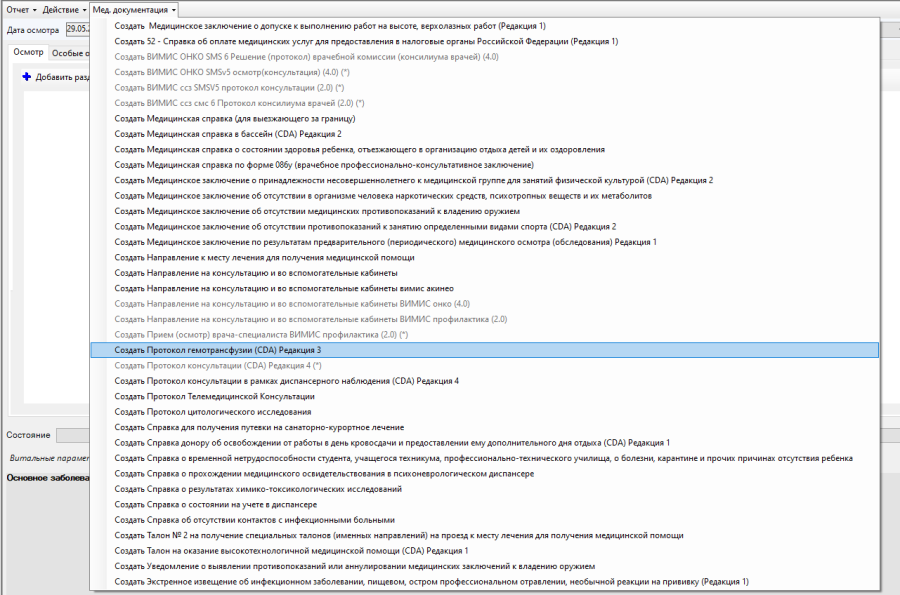The width and height of the screenshot is (900, 595).
Task: Create заключение о противопоказаниях к владению оружием
Action: coord(485,211)
